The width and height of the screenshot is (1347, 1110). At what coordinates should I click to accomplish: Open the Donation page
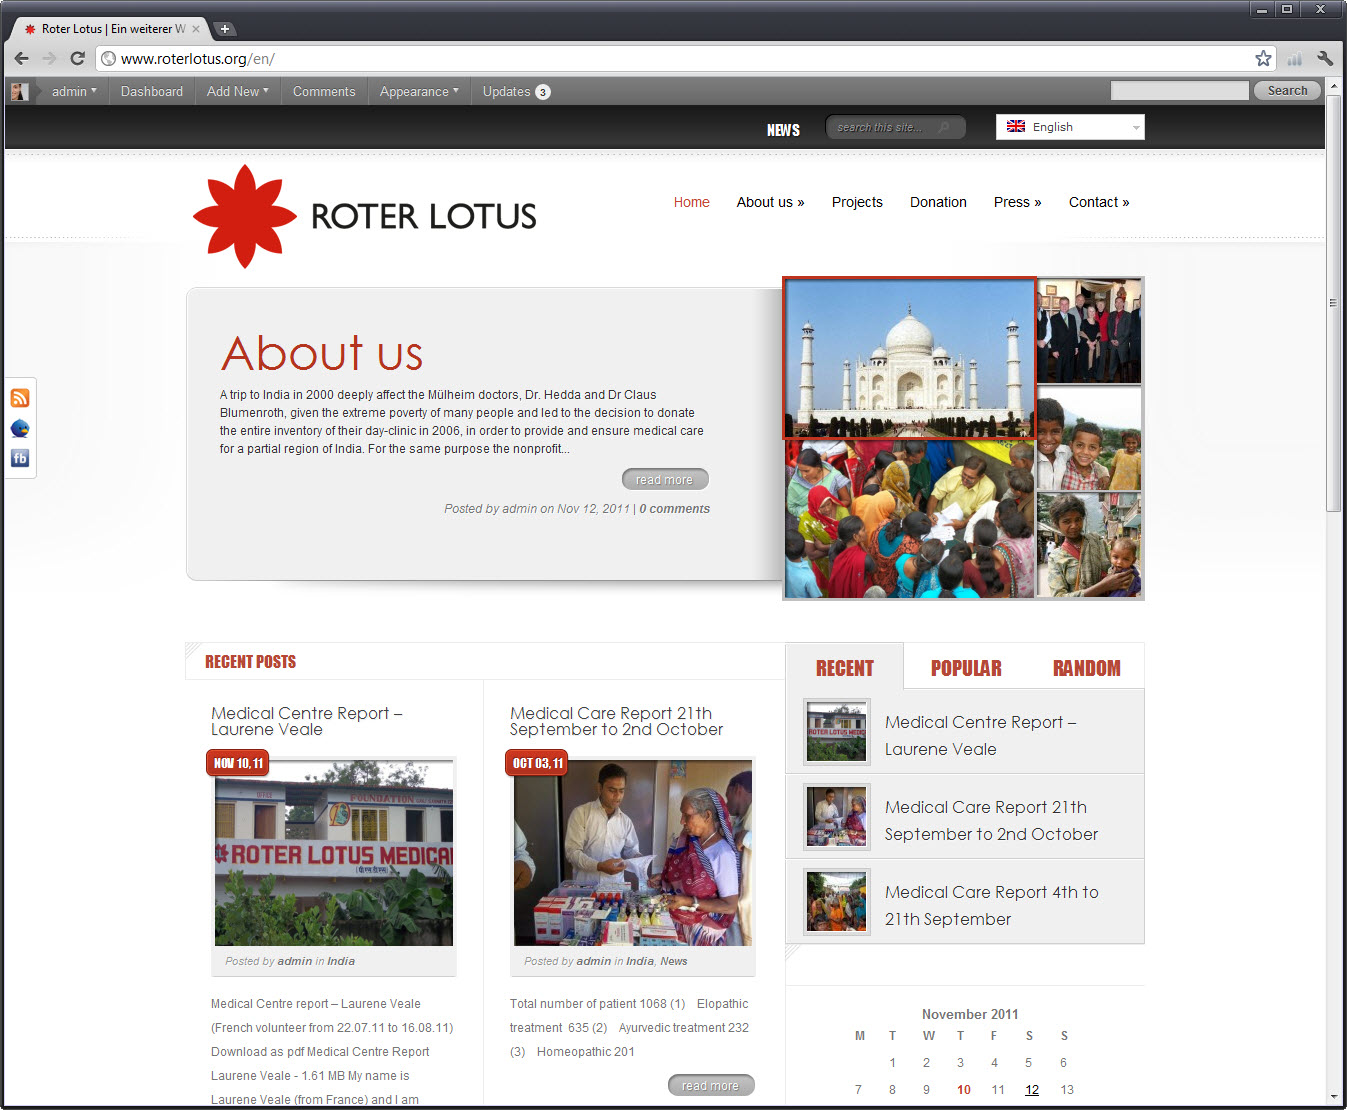(x=938, y=202)
